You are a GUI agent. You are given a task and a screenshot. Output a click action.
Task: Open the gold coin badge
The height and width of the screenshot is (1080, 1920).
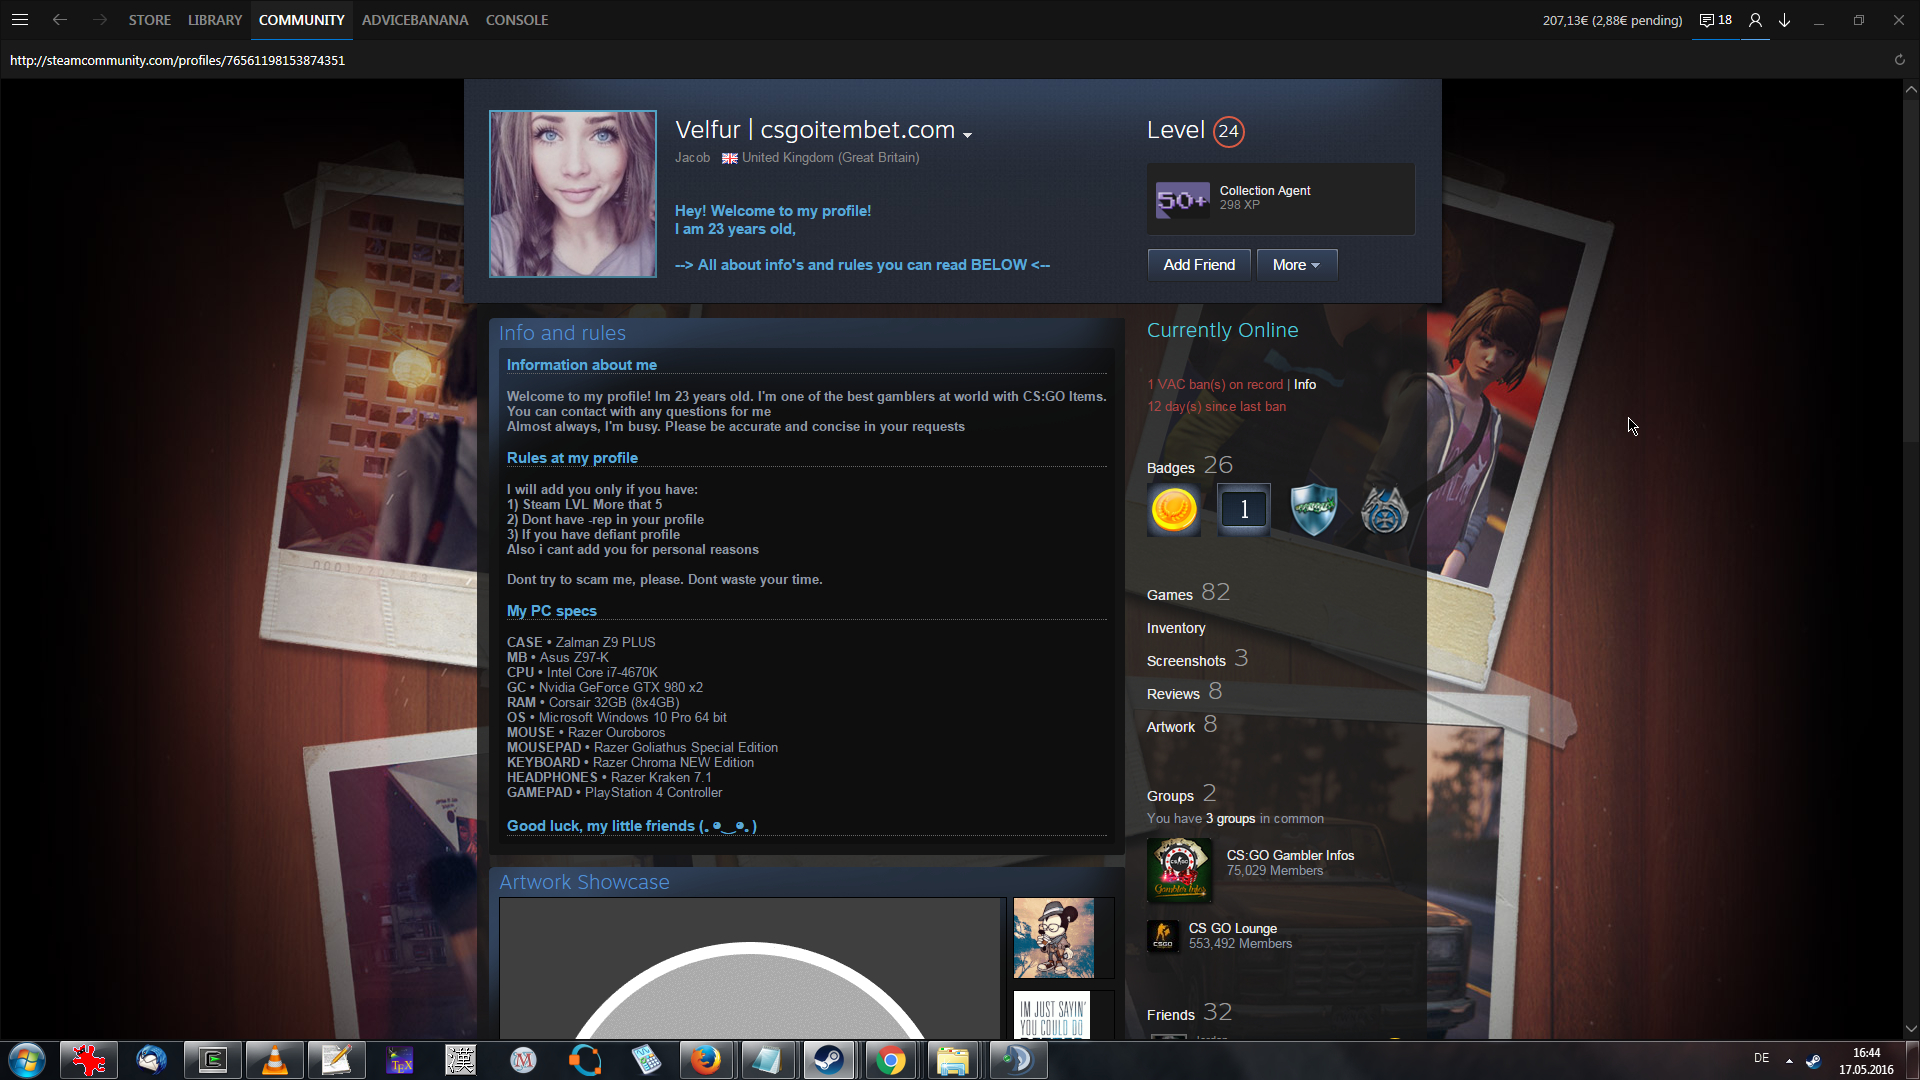1174,510
